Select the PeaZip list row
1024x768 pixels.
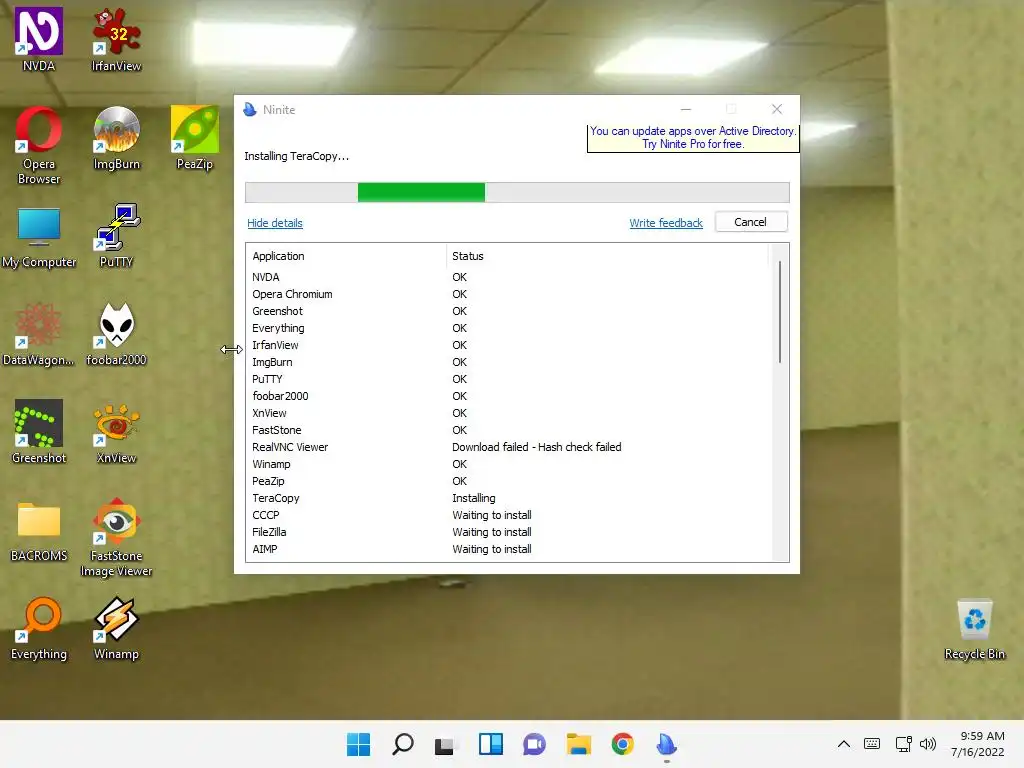[509, 481]
